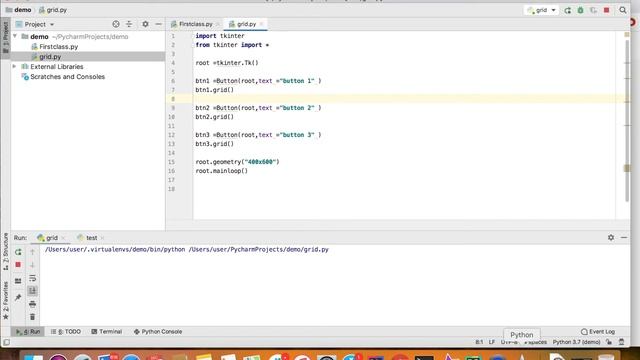This screenshot has height=360, width=640.
Task: Click line number 12 in gutter
Action: click(171, 135)
